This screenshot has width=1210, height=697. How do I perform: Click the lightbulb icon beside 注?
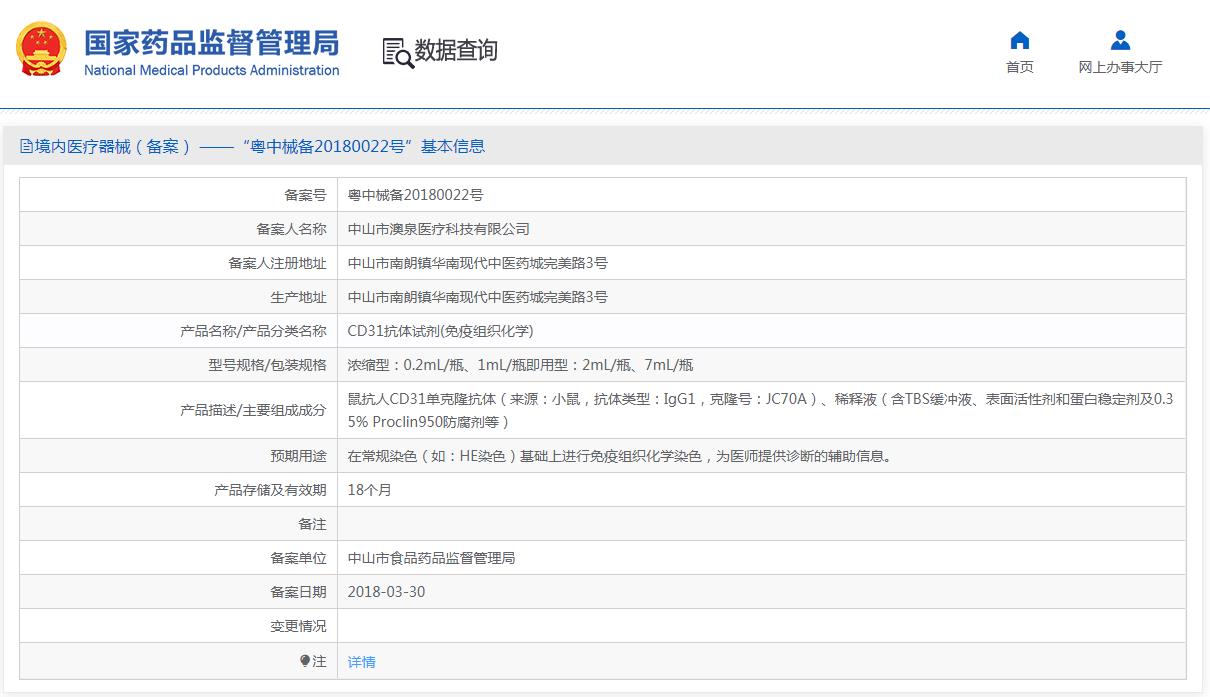pyautogui.click(x=305, y=661)
